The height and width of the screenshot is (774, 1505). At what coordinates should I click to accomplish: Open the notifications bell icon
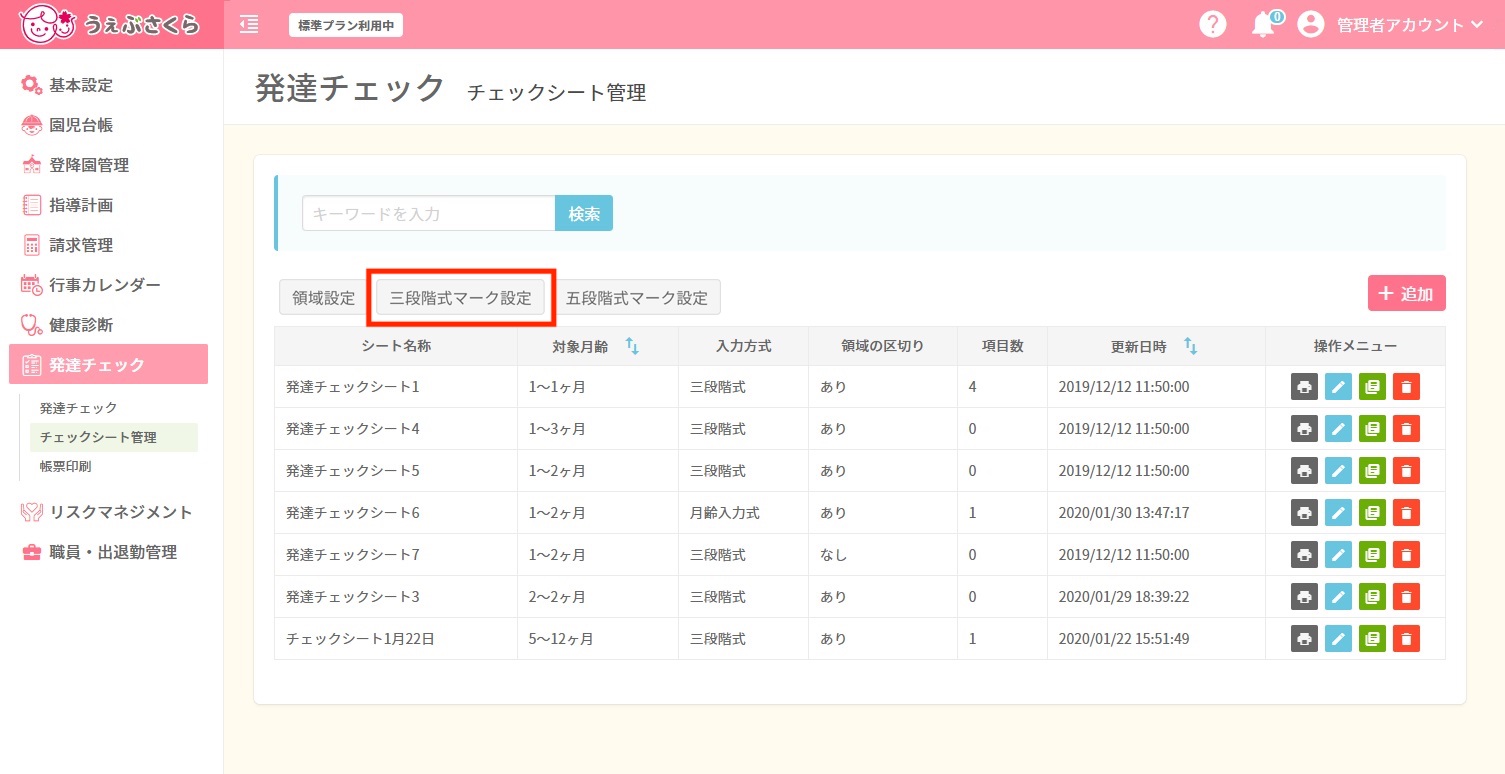(1265, 24)
